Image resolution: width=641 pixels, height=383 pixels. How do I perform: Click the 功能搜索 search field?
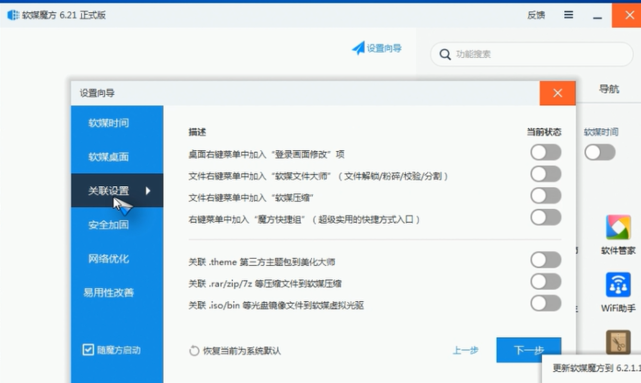[x=531, y=54]
